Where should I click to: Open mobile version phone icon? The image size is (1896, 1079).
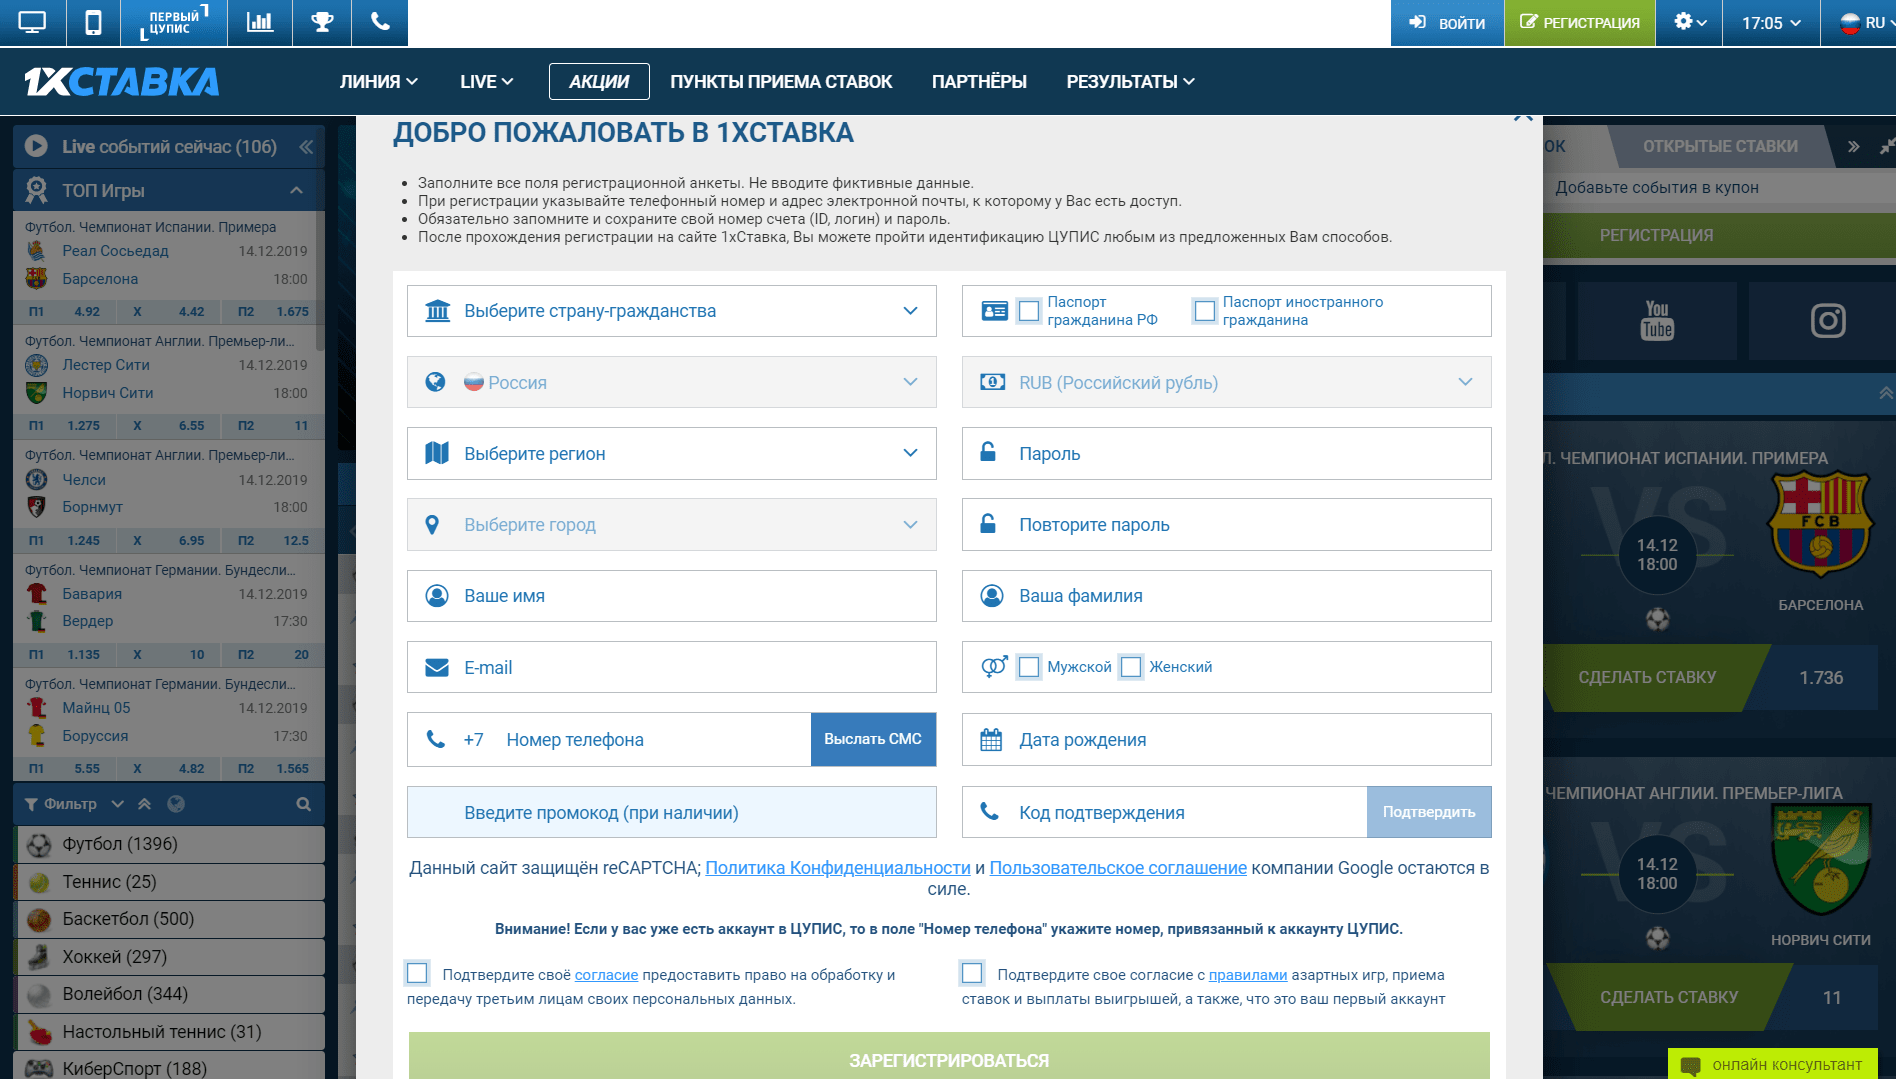click(x=93, y=22)
